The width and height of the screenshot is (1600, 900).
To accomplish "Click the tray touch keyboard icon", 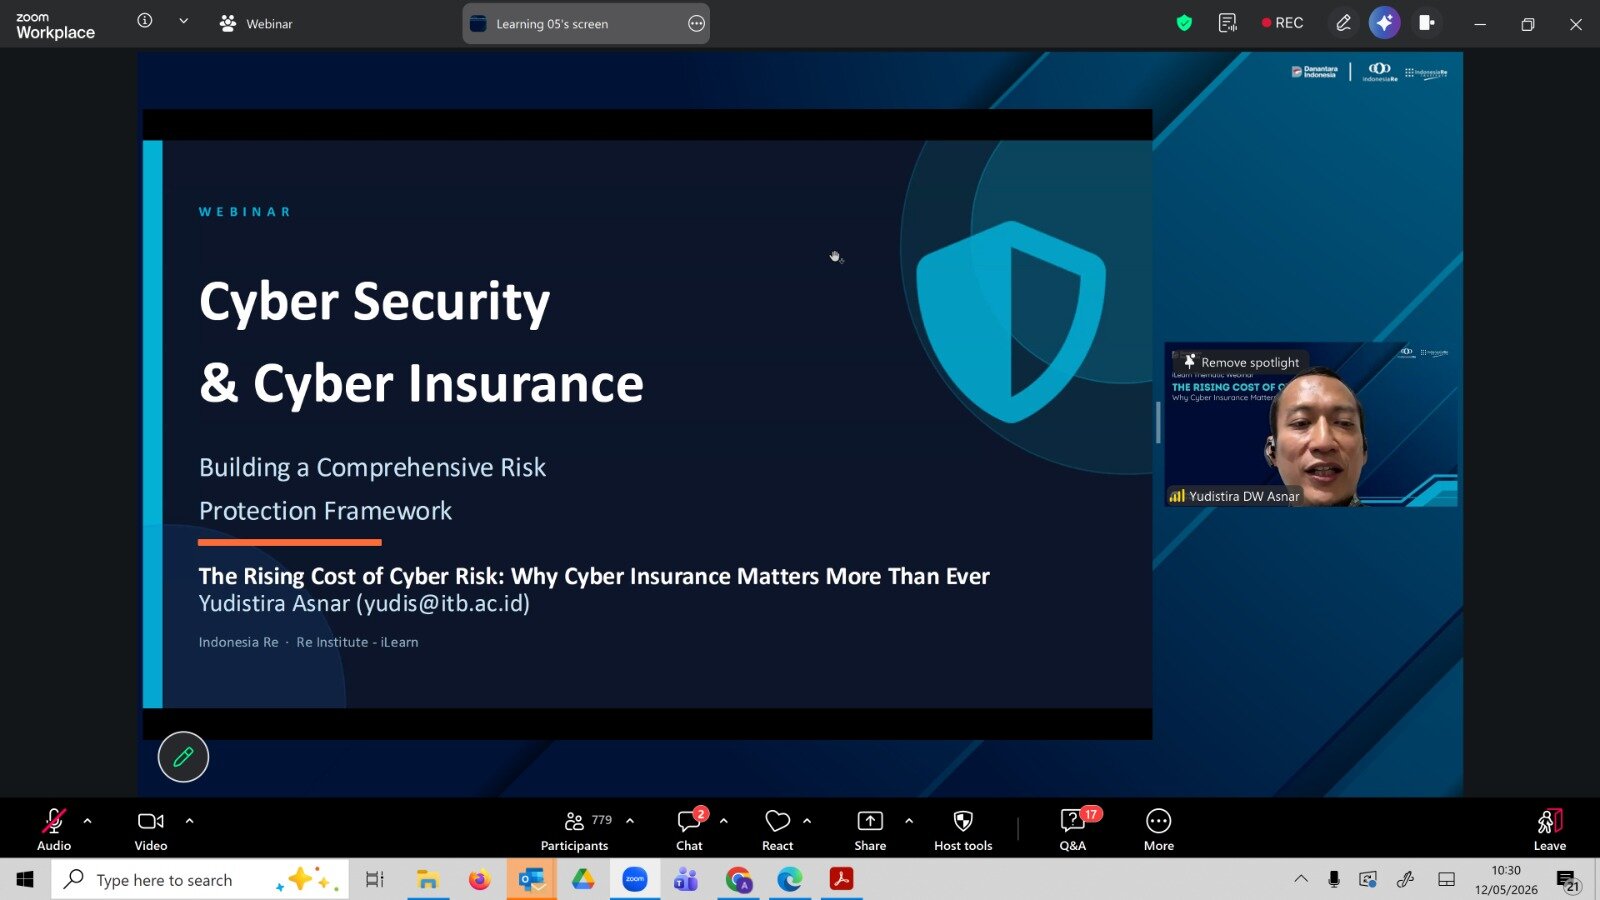I will point(1446,879).
